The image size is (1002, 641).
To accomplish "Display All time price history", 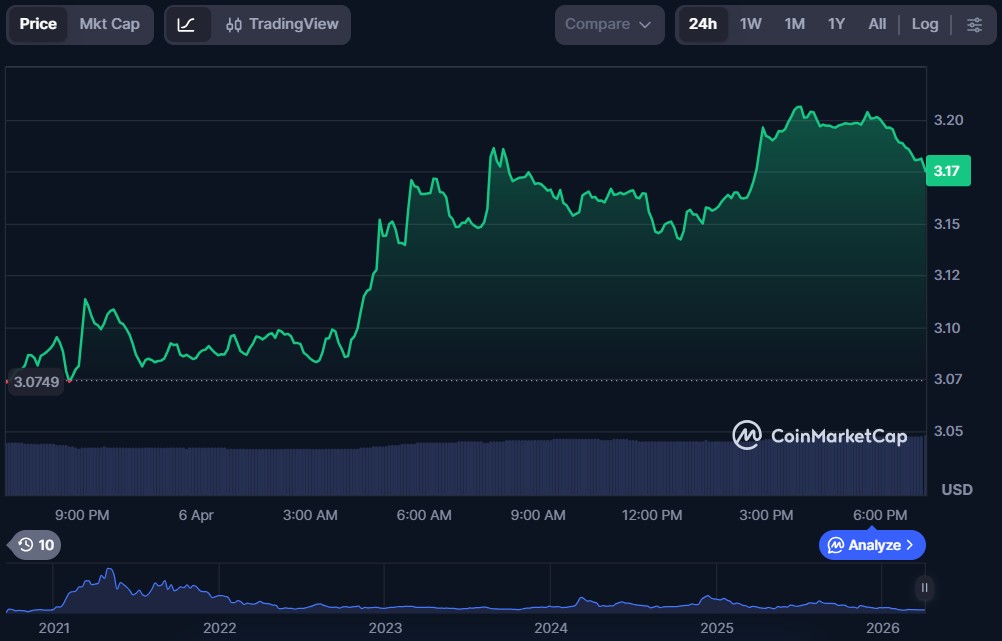I will click(877, 24).
